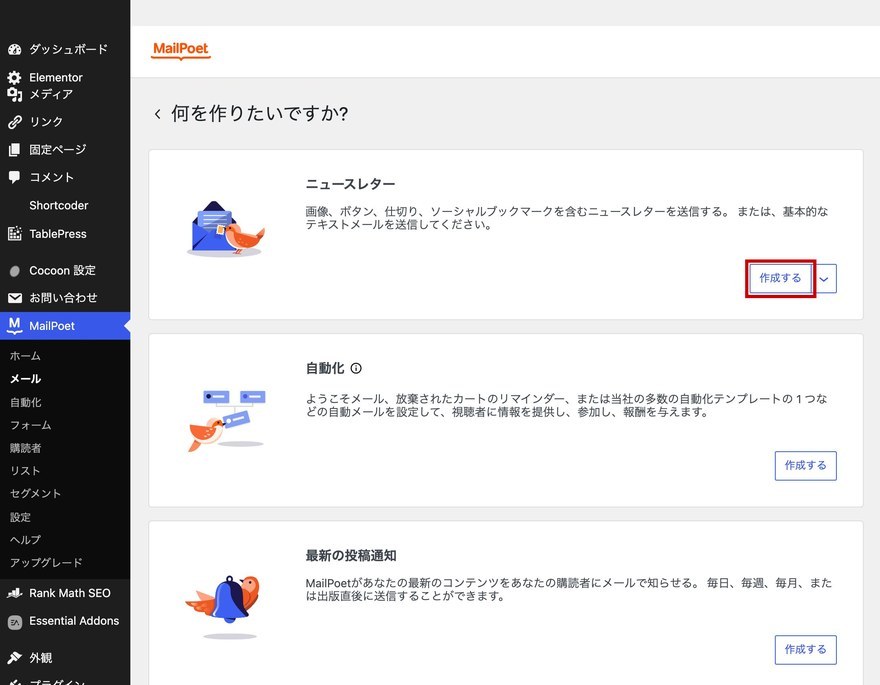Click the Elementor gear icon
The image size is (880, 685).
15,77
